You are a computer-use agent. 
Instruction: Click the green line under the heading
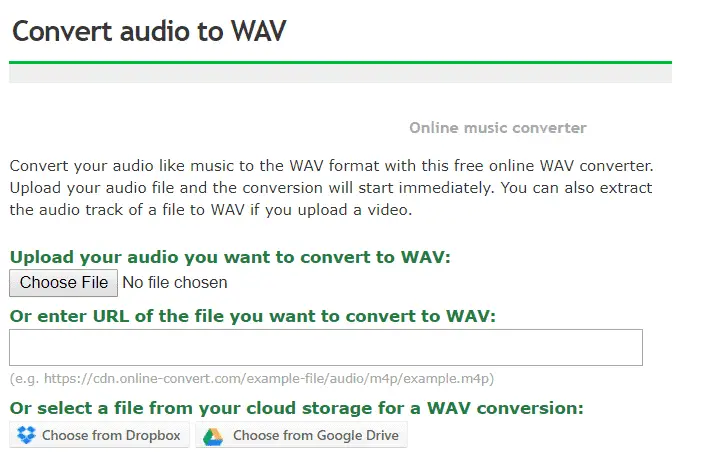click(x=340, y=62)
